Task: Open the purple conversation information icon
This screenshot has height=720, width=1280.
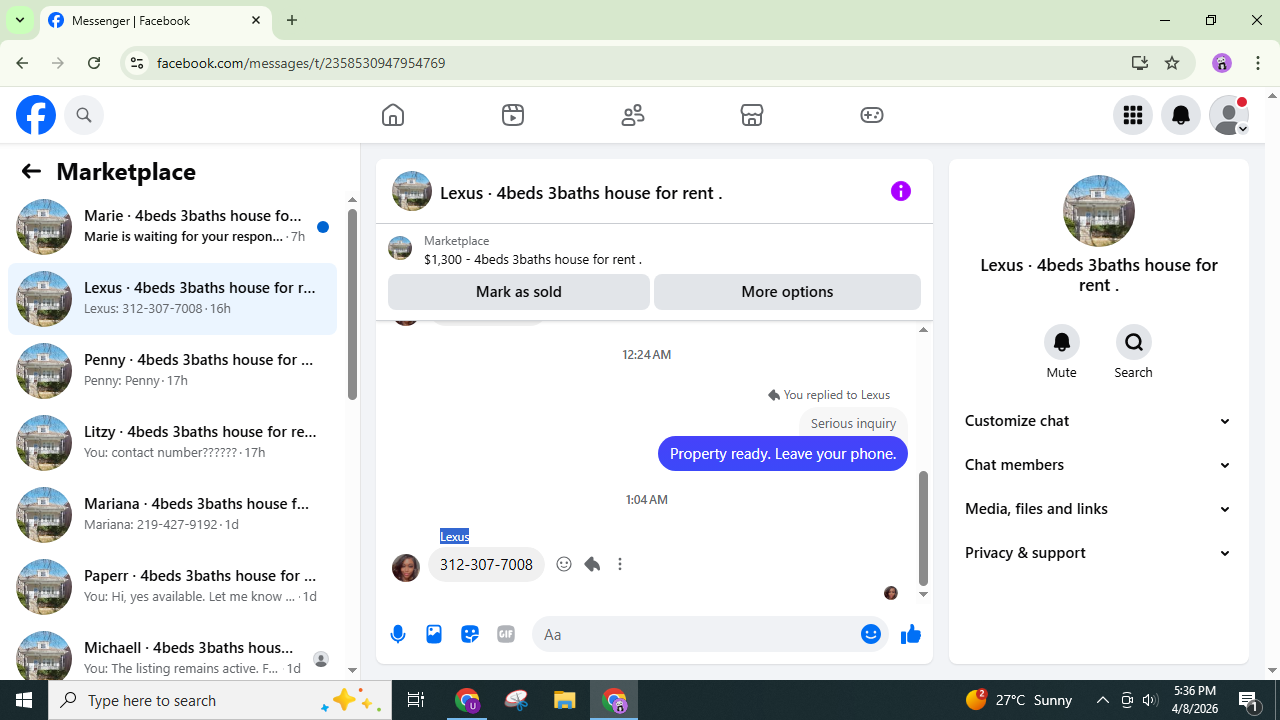Action: (x=901, y=191)
